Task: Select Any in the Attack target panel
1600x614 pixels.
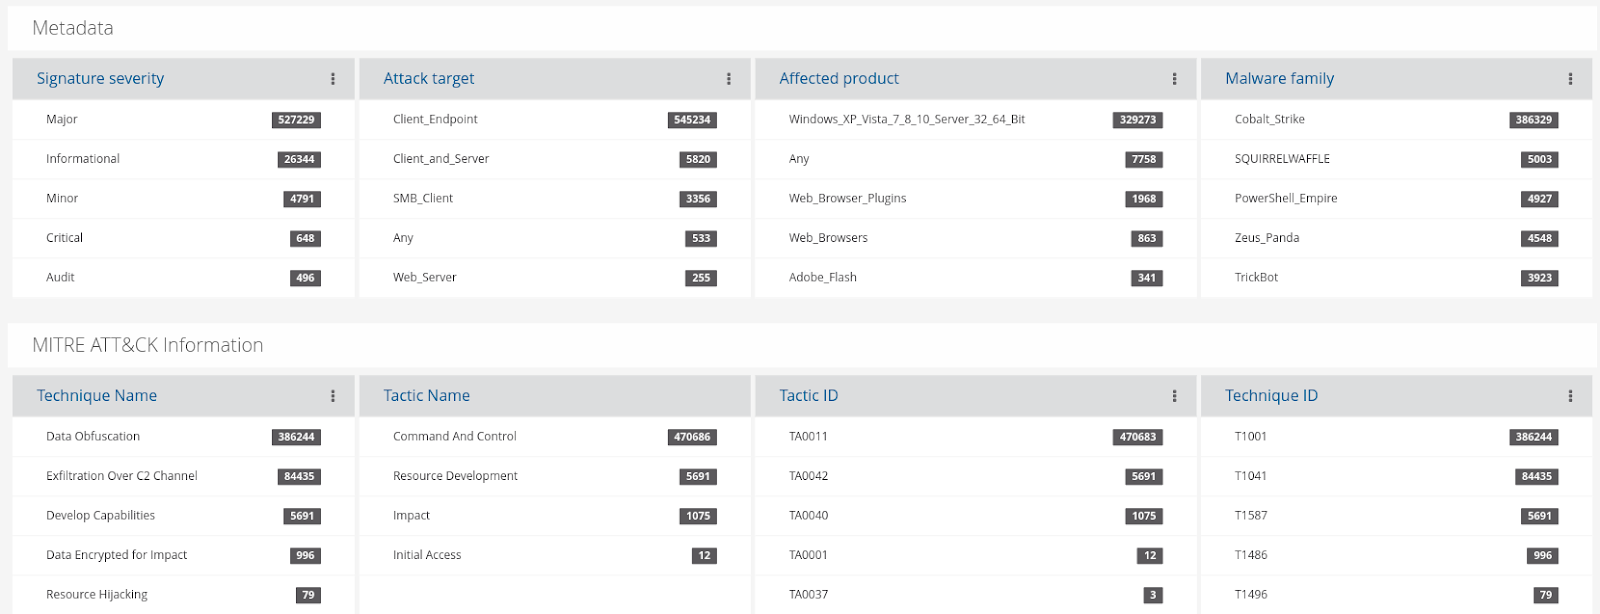Action: [555, 238]
